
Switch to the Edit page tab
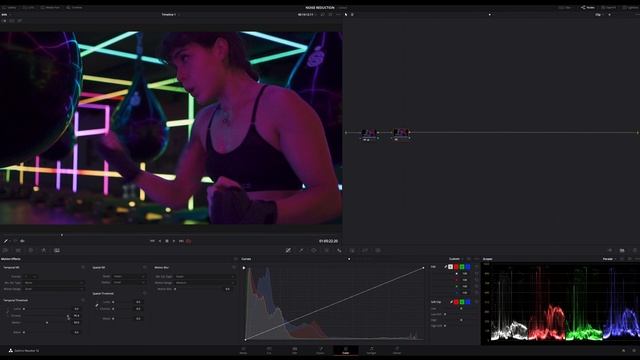(x=294, y=350)
